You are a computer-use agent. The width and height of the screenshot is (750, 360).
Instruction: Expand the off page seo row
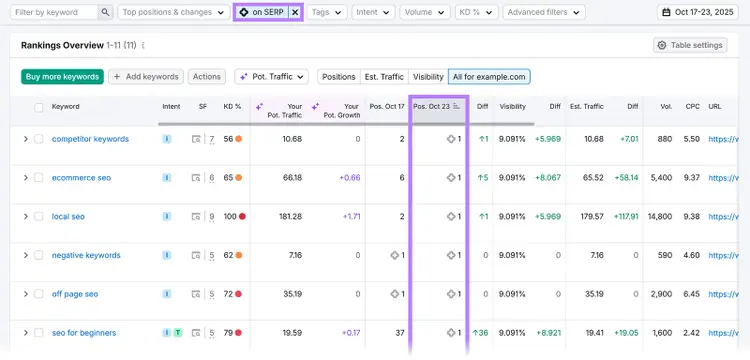click(x=26, y=294)
